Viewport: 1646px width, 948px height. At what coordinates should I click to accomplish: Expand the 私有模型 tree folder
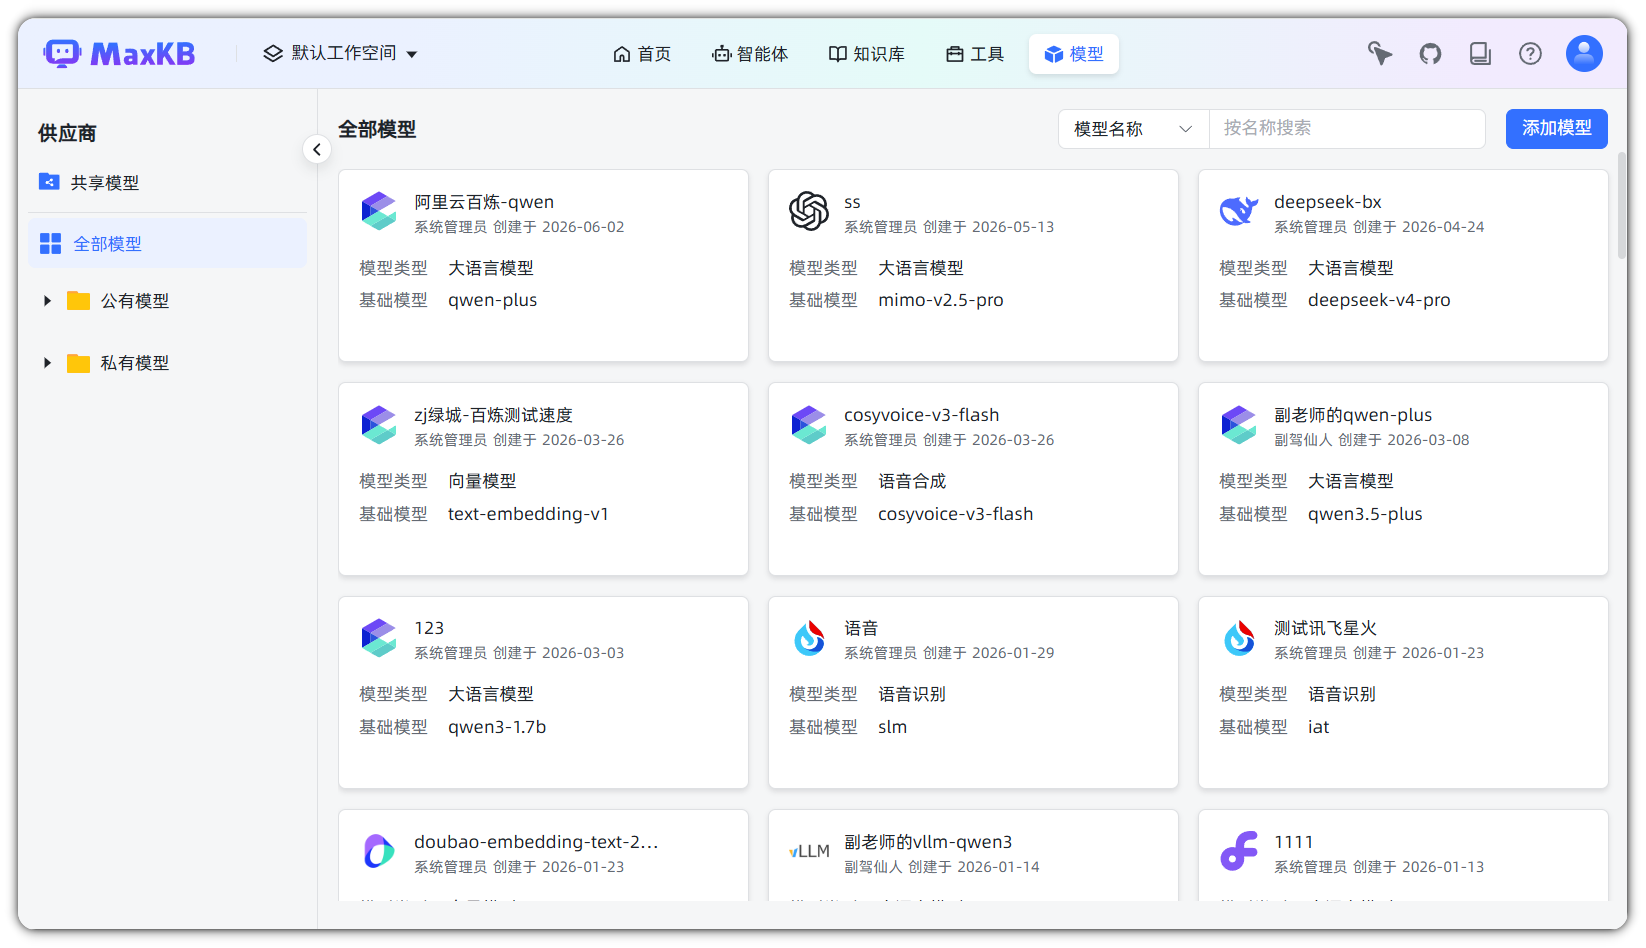(x=47, y=363)
